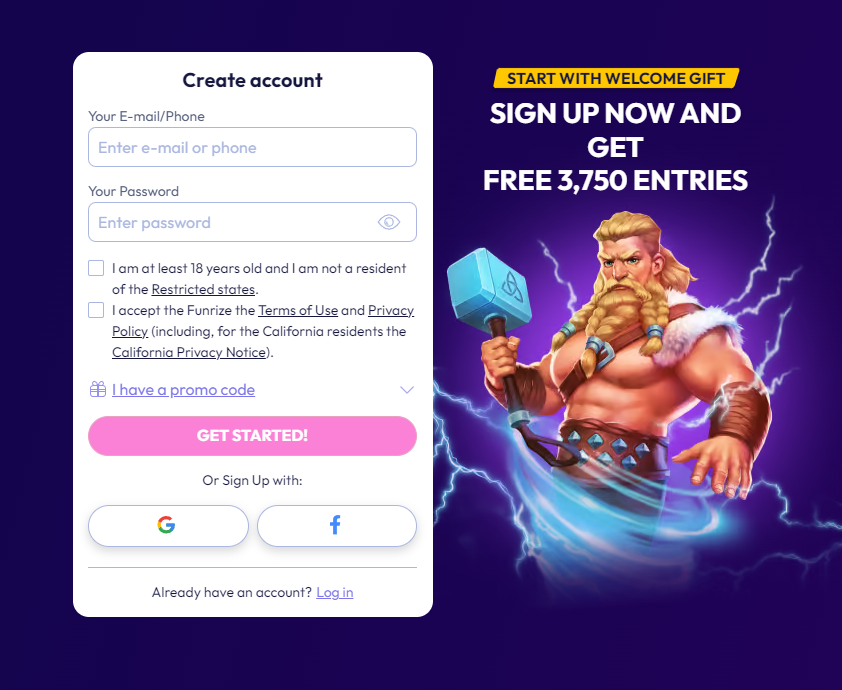Click the 'Start with welcome gift' yellow banner
This screenshot has width=842, height=690.
point(616,78)
